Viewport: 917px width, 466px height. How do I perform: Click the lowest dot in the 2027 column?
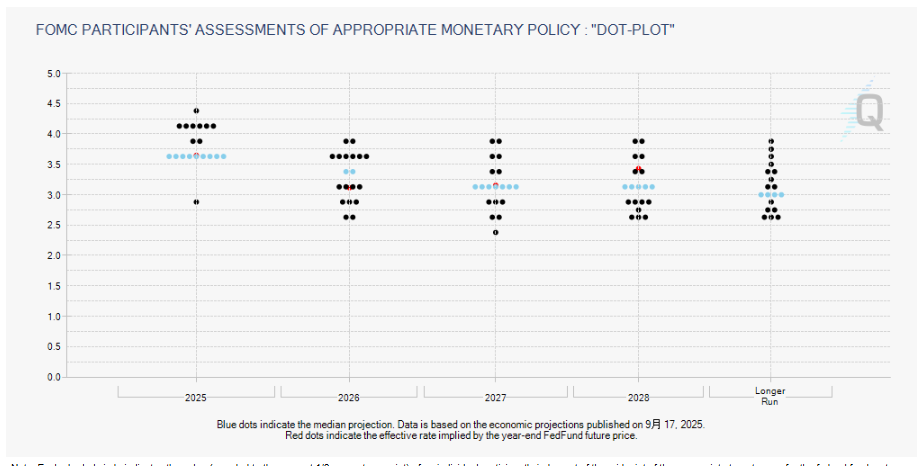495,232
